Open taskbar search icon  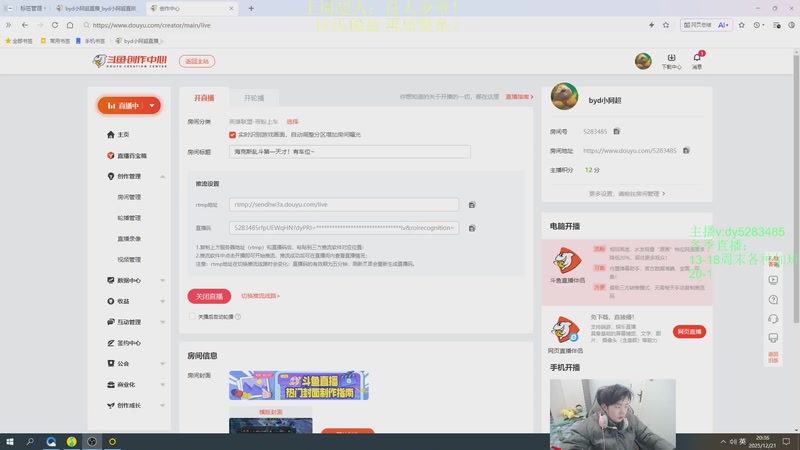[30, 441]
